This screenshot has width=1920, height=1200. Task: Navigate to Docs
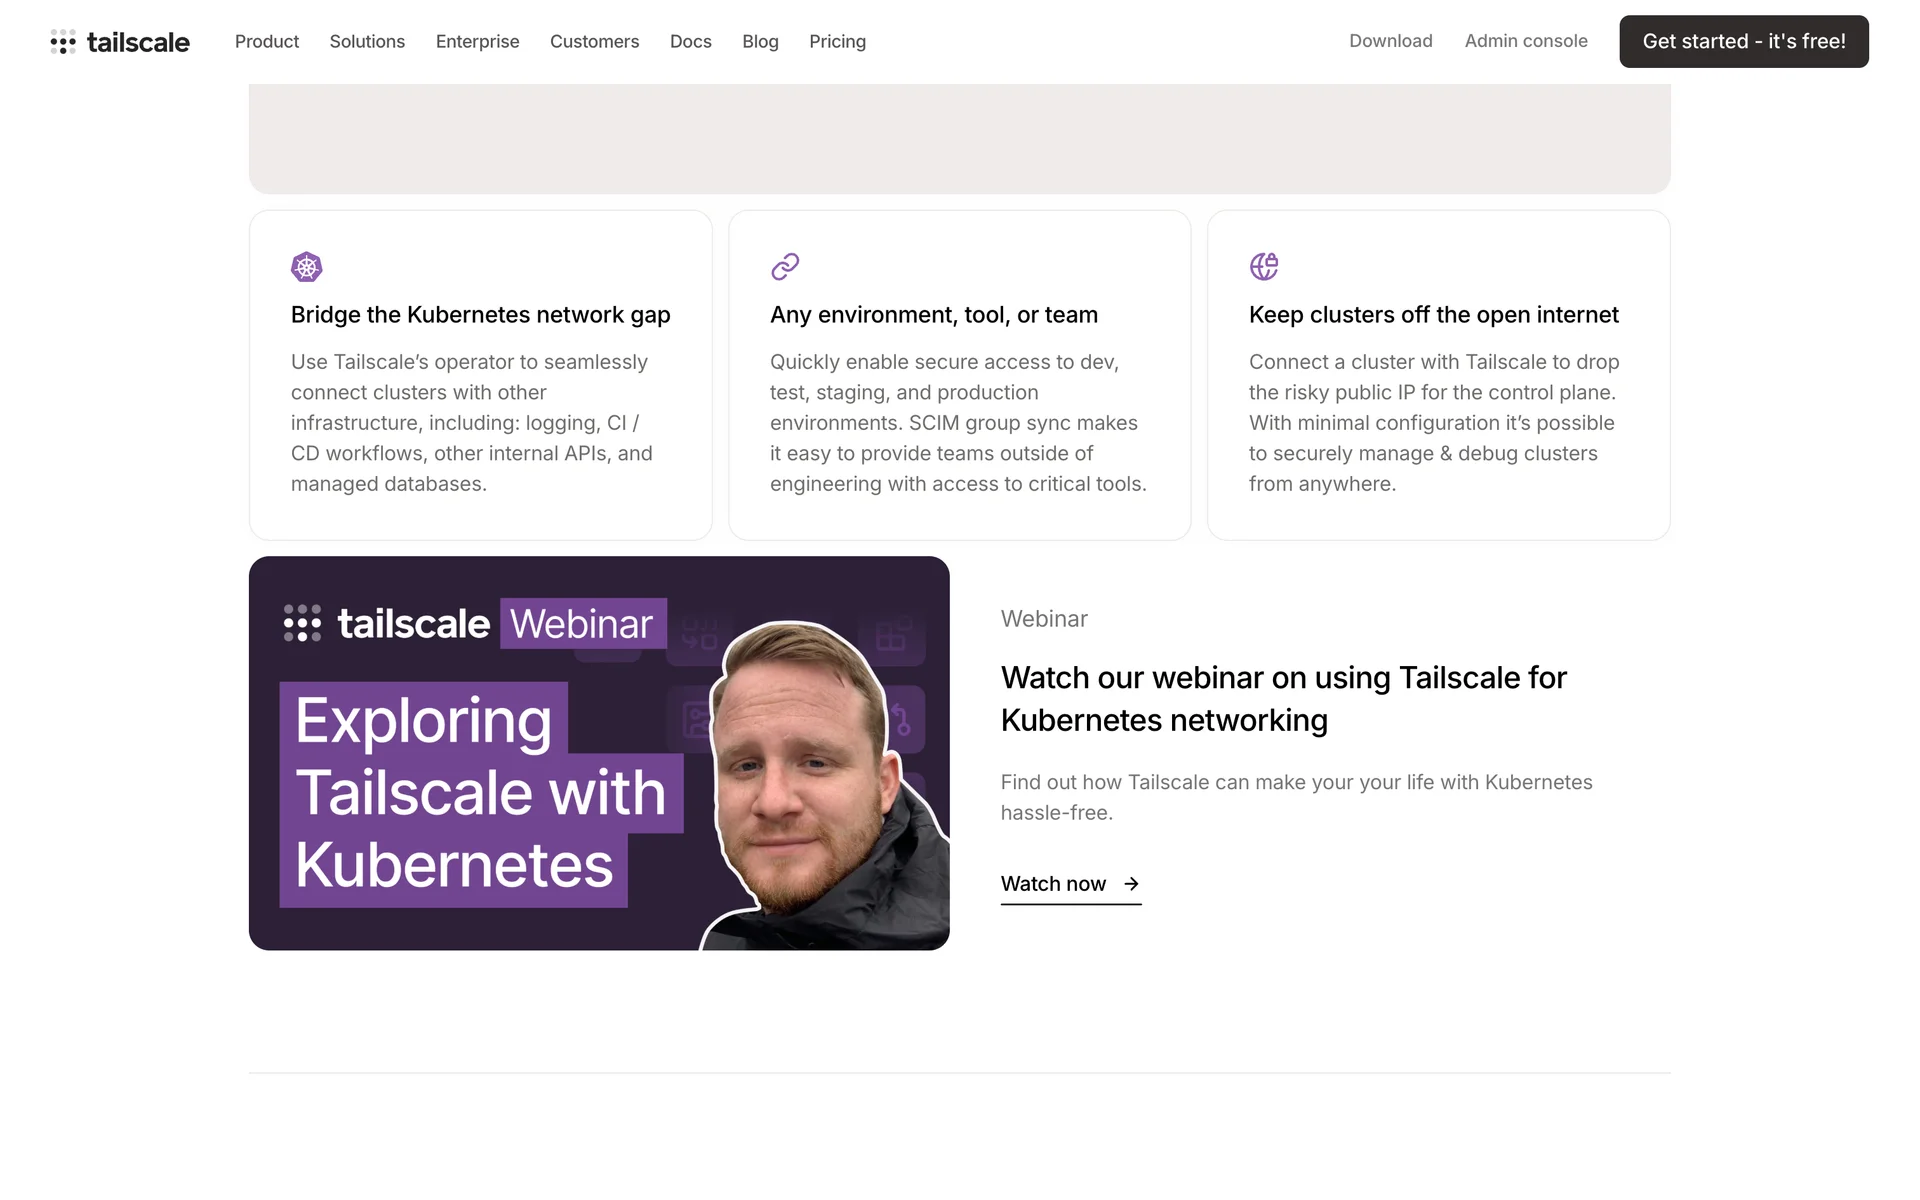click(x=690, y=42)
